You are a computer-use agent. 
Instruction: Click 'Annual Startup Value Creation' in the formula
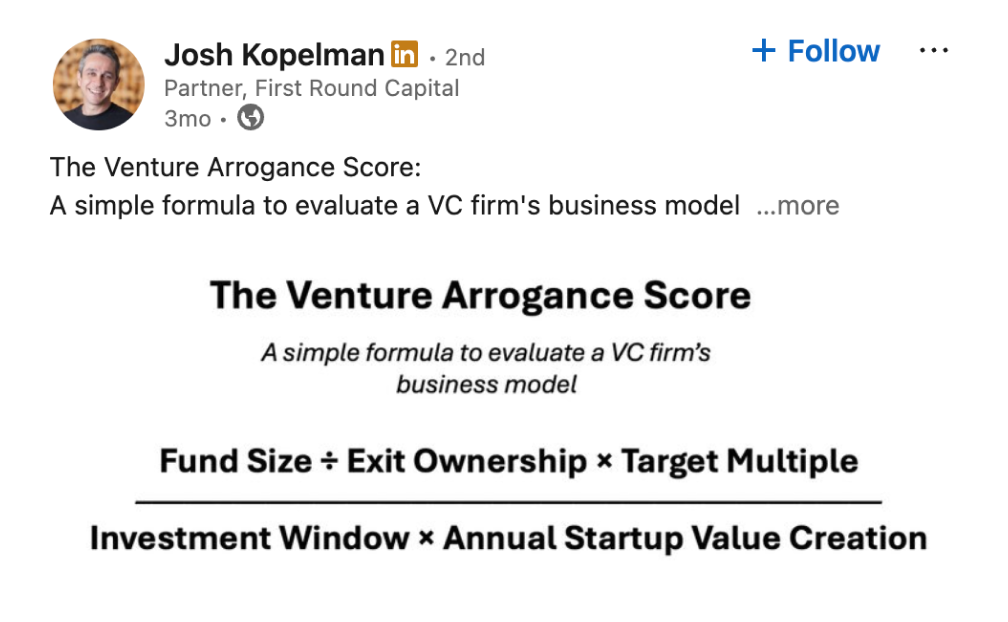[685, 538]
